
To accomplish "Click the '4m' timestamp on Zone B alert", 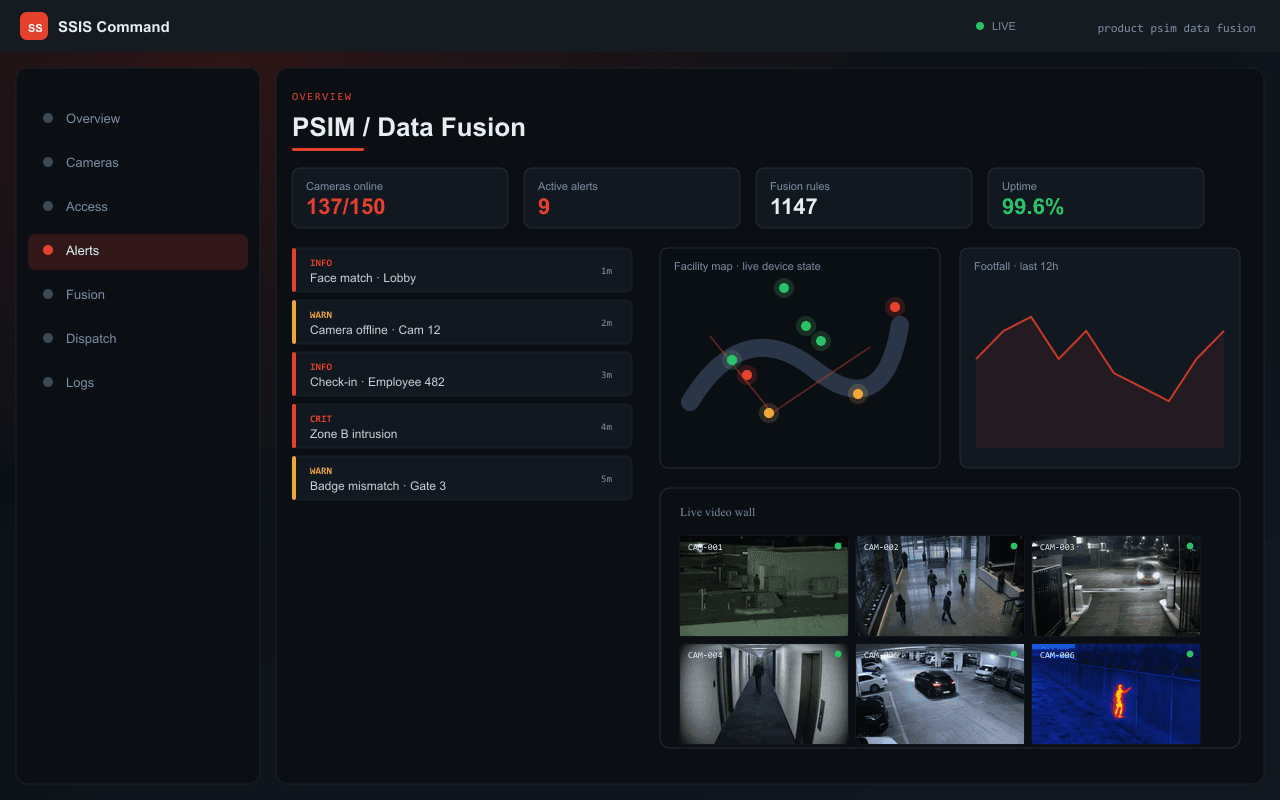I will point(606,427).
